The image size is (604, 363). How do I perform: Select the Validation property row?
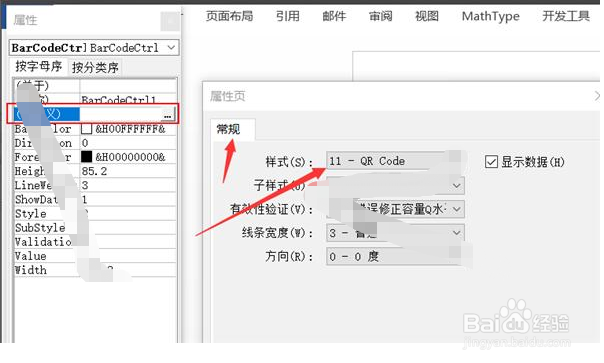tap(95, 242)
